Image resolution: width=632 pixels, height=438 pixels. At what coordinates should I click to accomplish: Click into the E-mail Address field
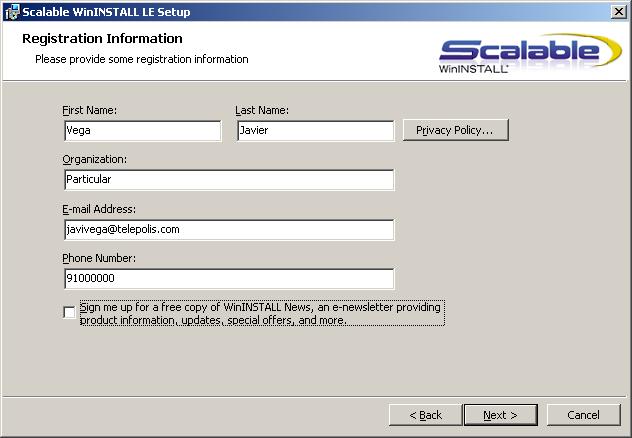point(228,230)
